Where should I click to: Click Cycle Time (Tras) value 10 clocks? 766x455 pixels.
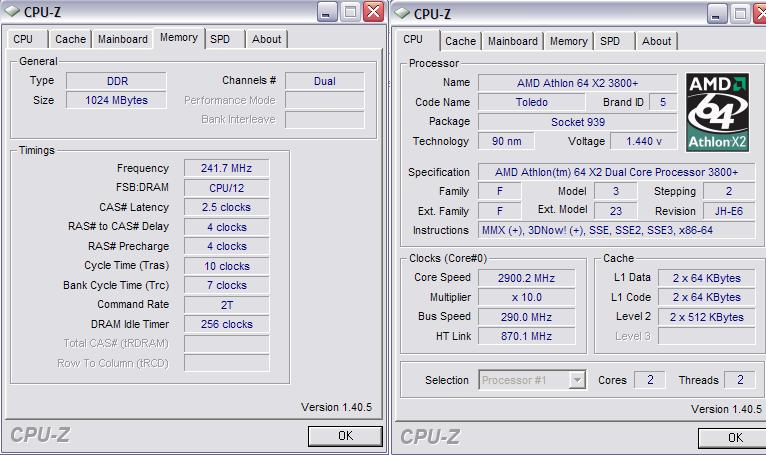coord(226,266)
